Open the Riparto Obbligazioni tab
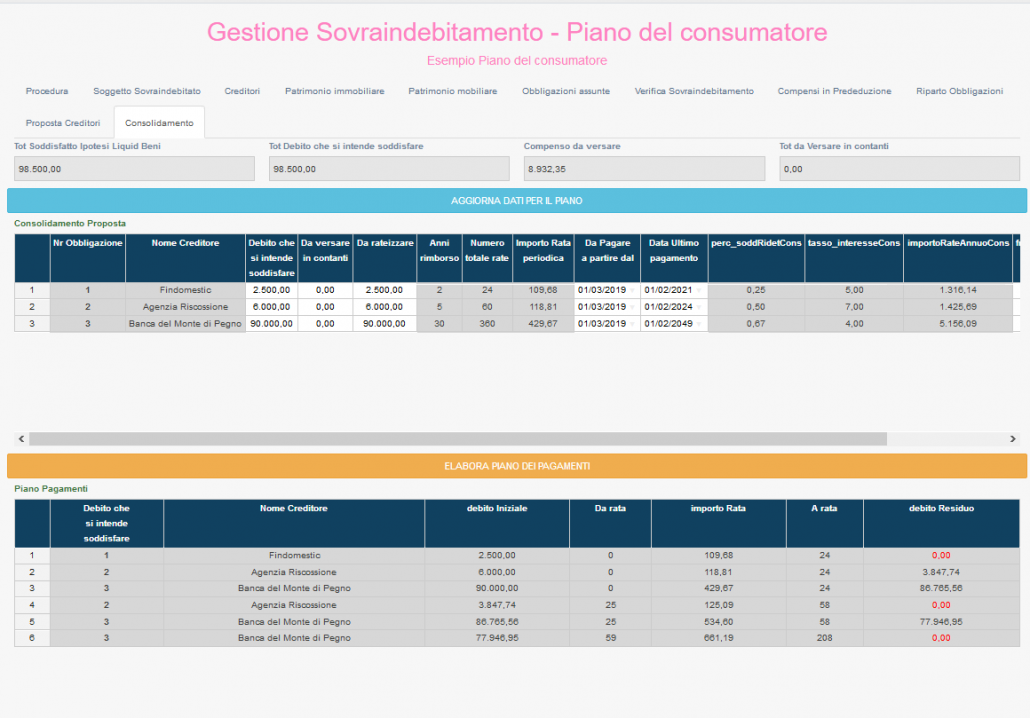This screenshot has width=1030, height=718. coord(959,91)
